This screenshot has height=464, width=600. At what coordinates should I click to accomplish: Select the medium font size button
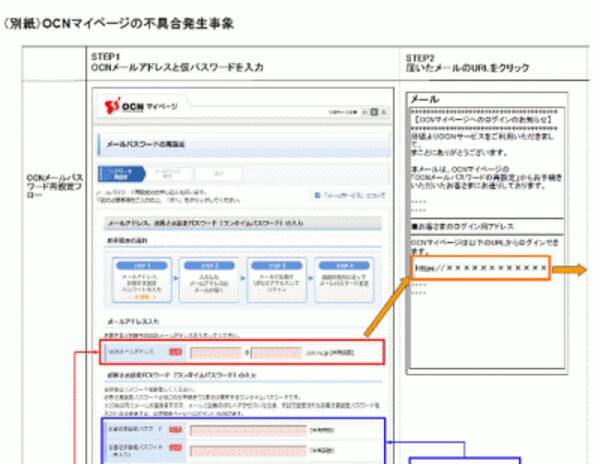[x=374, y=112]
